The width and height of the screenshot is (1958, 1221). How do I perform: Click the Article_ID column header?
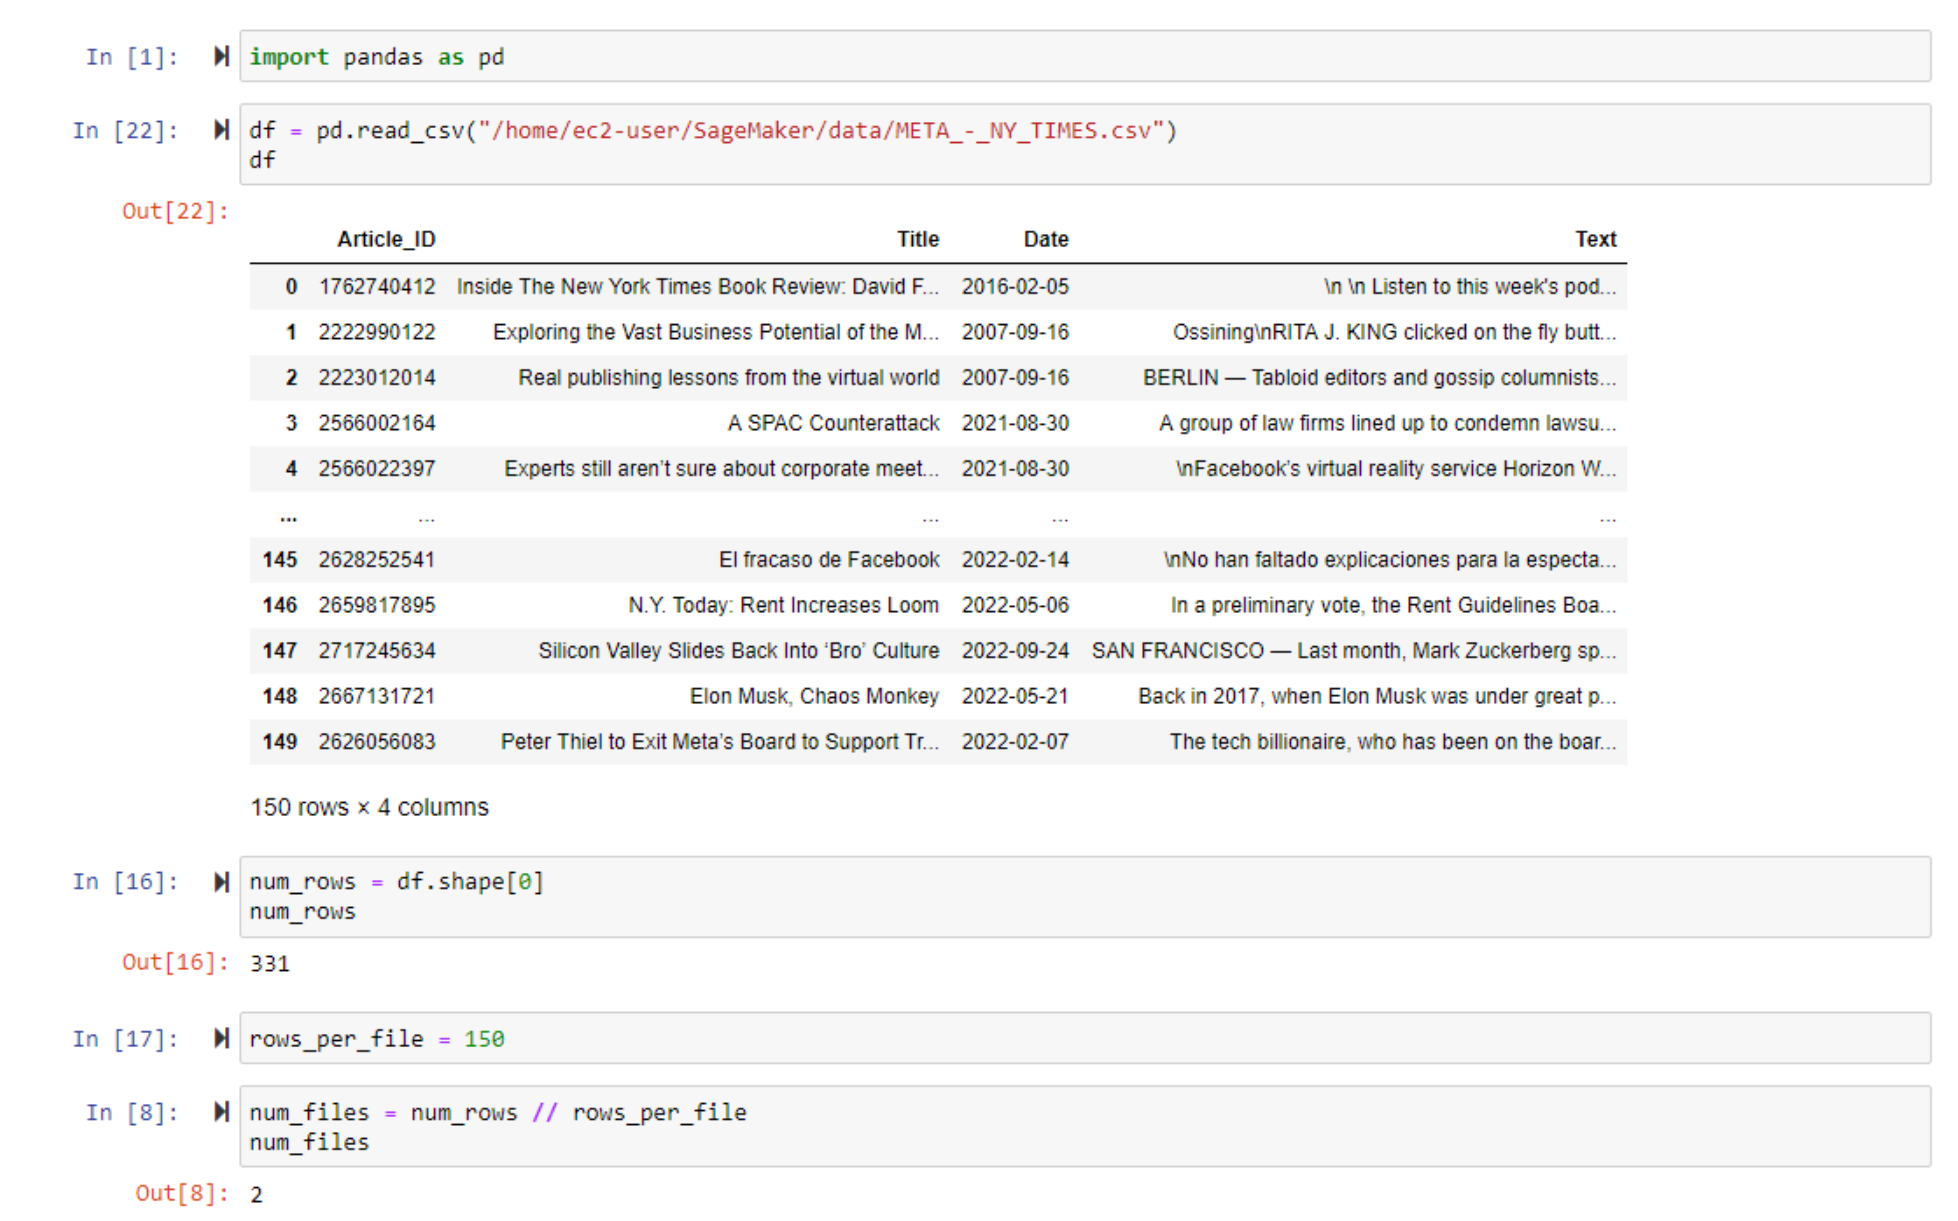tap(386, 239)
